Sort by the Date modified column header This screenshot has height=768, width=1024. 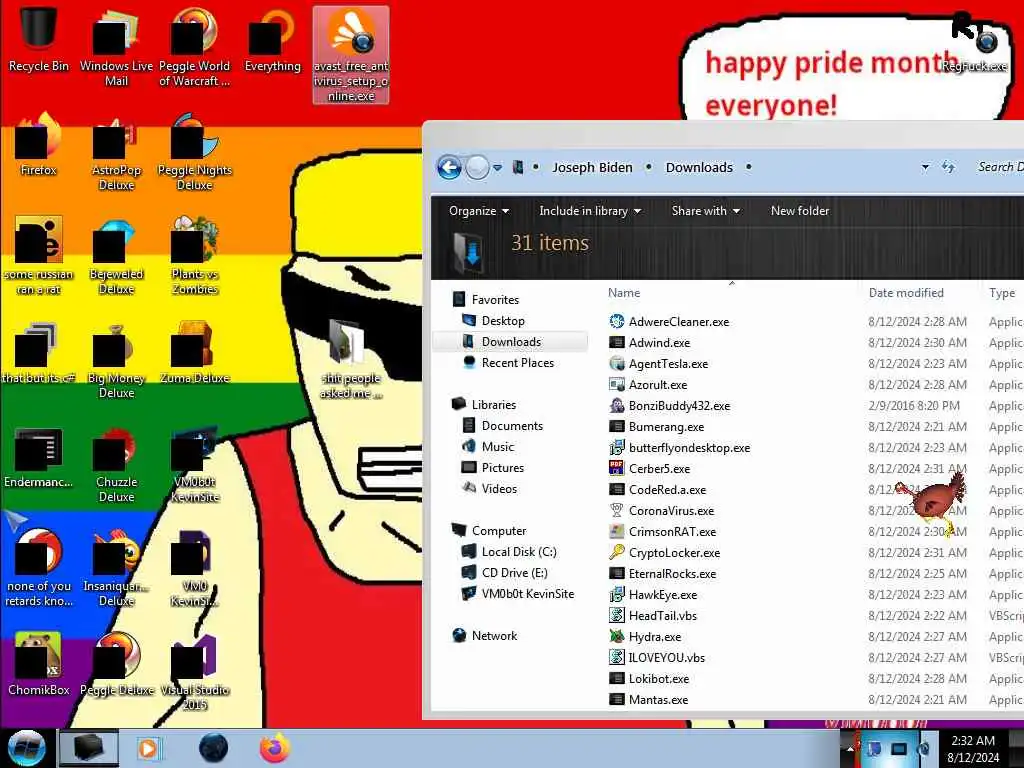pyautogui.click(x=906, y=293)
